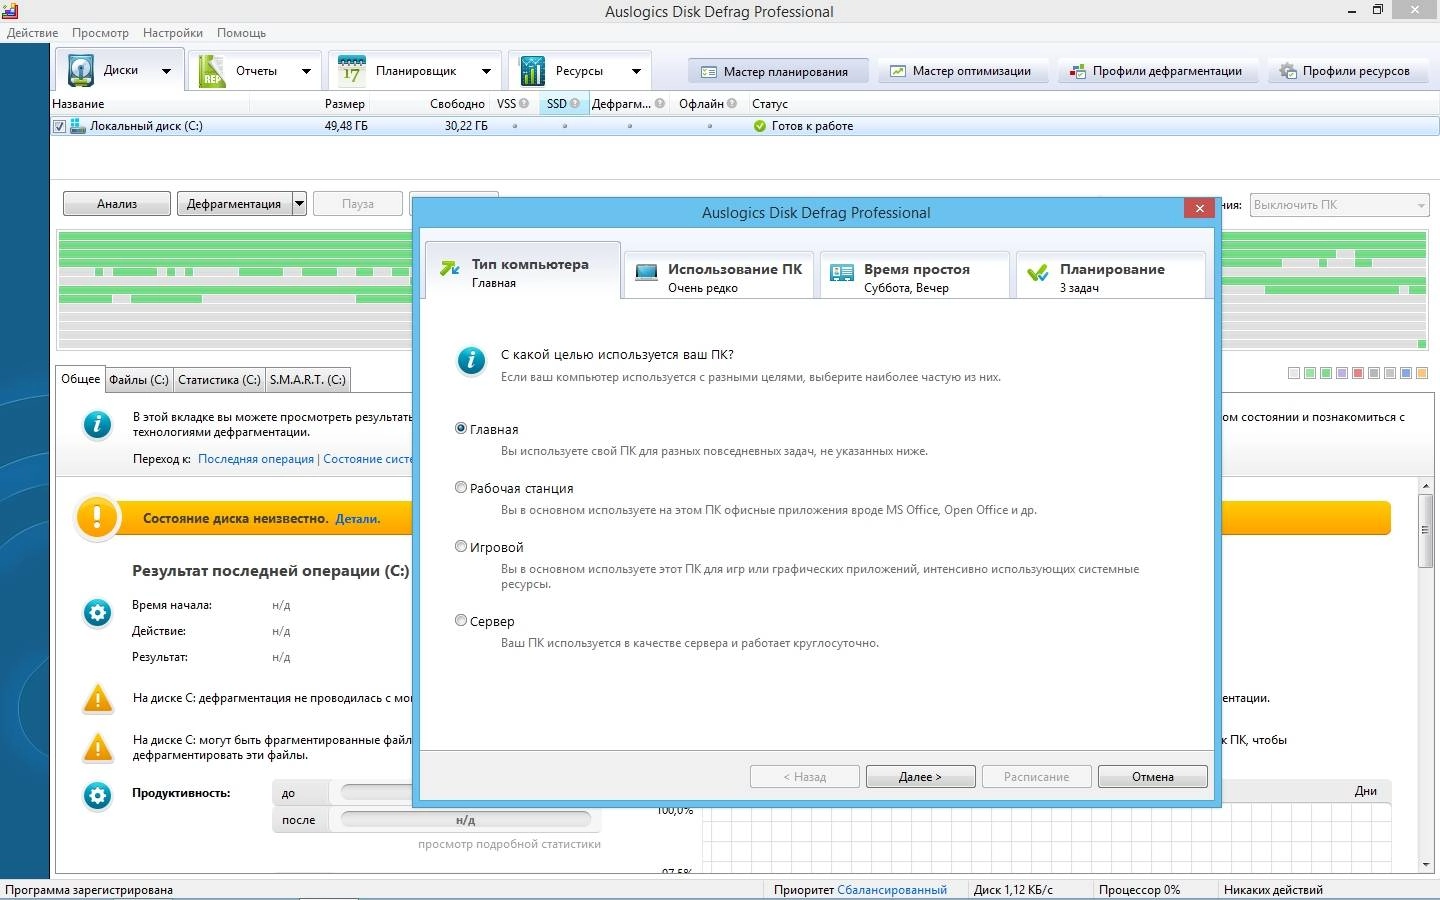Viewport: 1440px width, 900px height.
Task: Select the Сервер radio button
Action: [x=461, y=620]
